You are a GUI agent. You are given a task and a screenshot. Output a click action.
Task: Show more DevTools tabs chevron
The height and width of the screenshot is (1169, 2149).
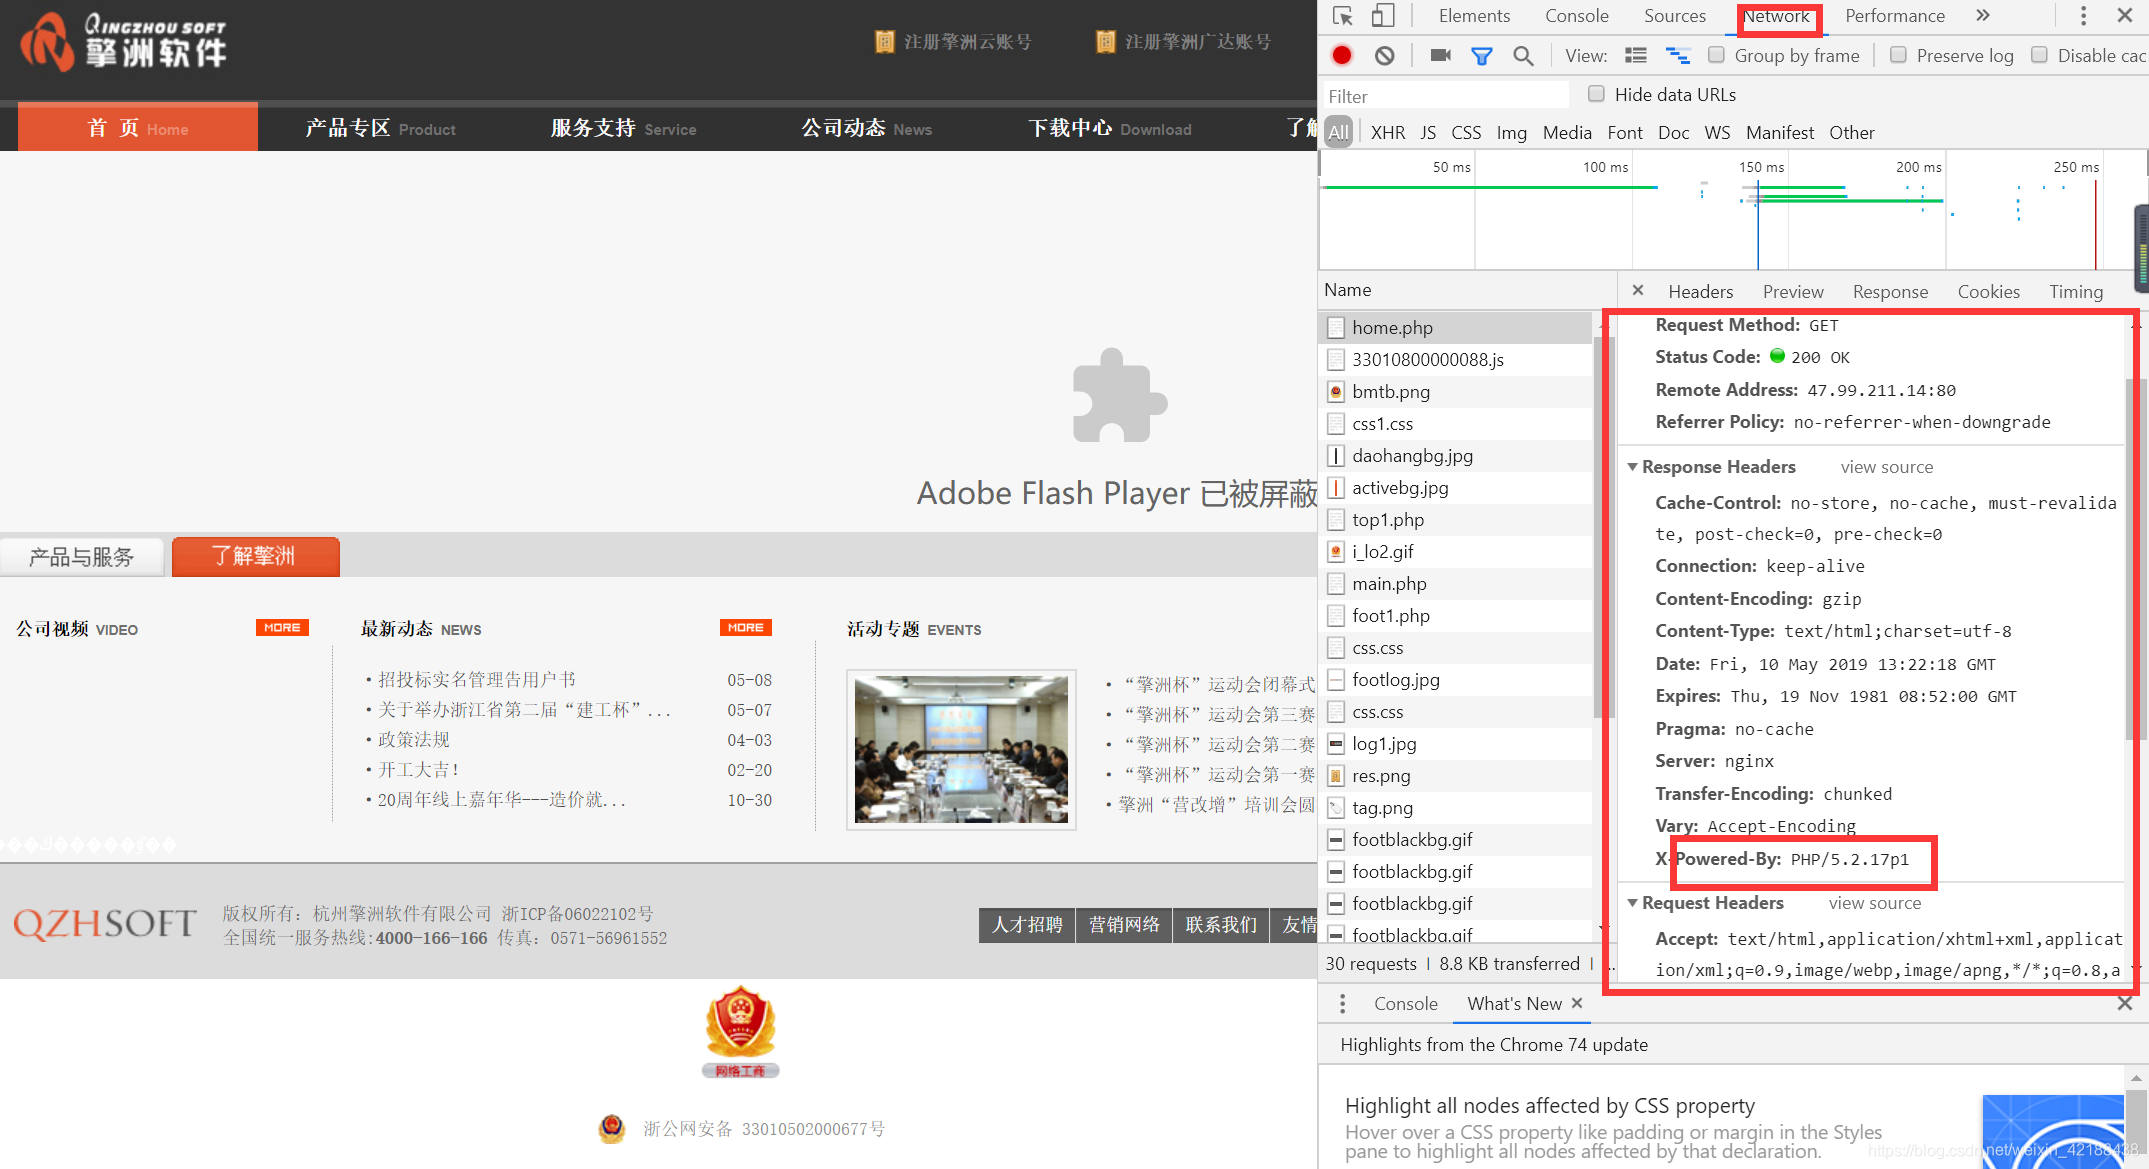point(1983,16)
